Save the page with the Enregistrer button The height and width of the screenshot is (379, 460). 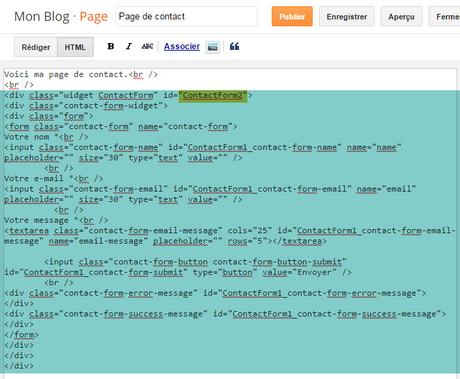(x=347, y=16)
